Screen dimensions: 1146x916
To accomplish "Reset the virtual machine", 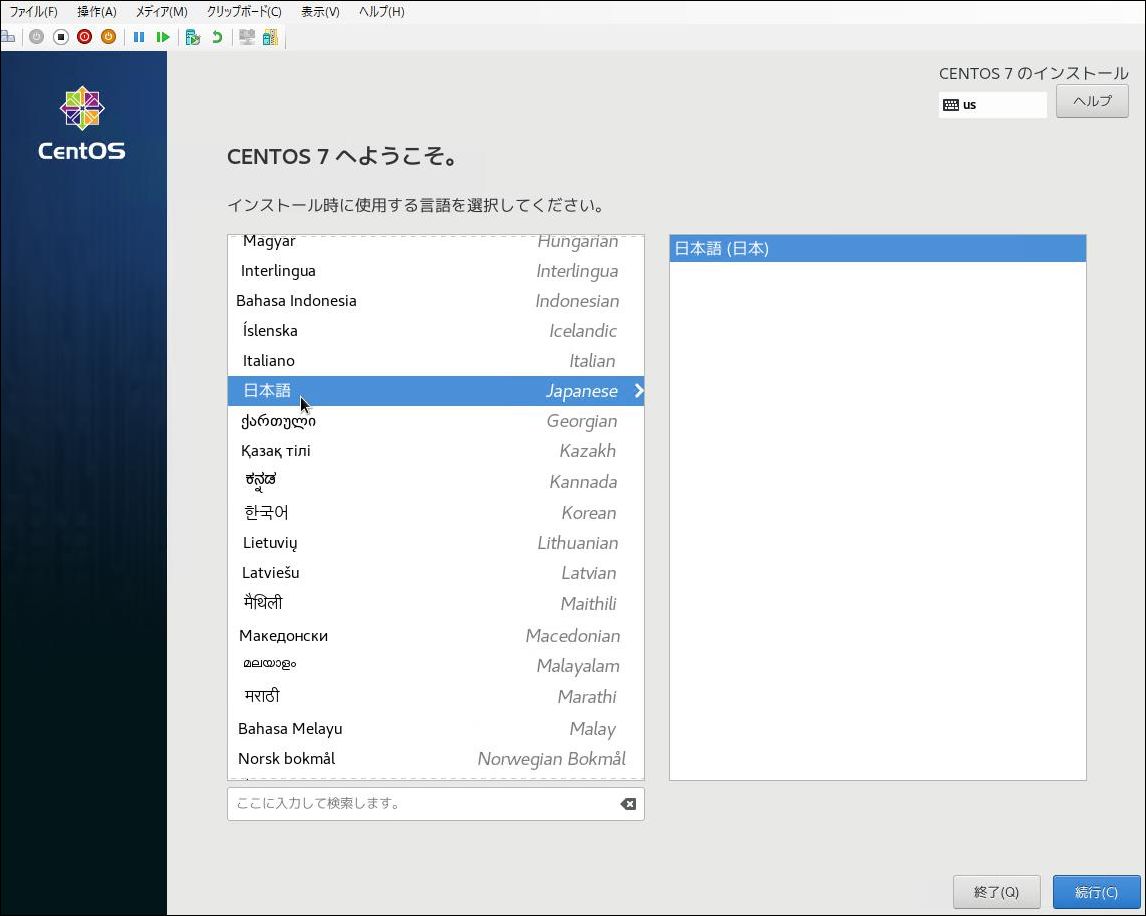I will coord(162,36).
